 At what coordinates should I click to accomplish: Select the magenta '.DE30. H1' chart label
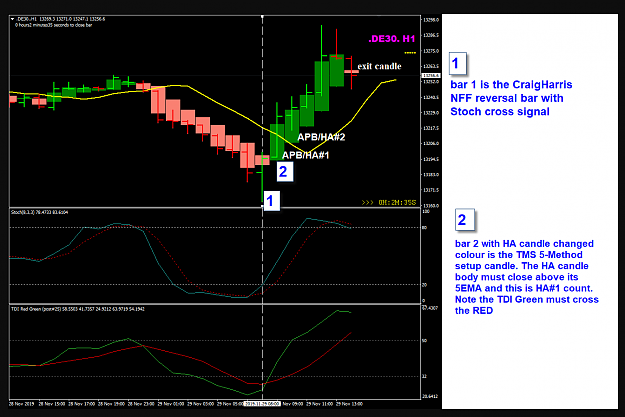391,39
